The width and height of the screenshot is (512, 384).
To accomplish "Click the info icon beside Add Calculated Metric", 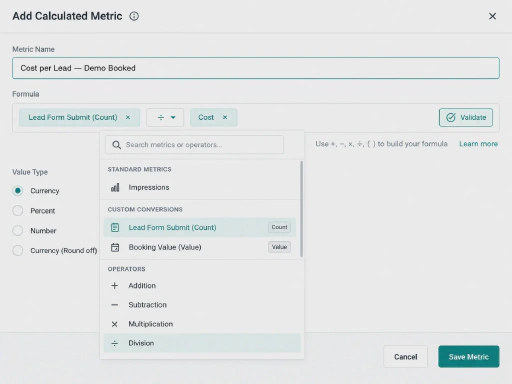I will (134, 16).
